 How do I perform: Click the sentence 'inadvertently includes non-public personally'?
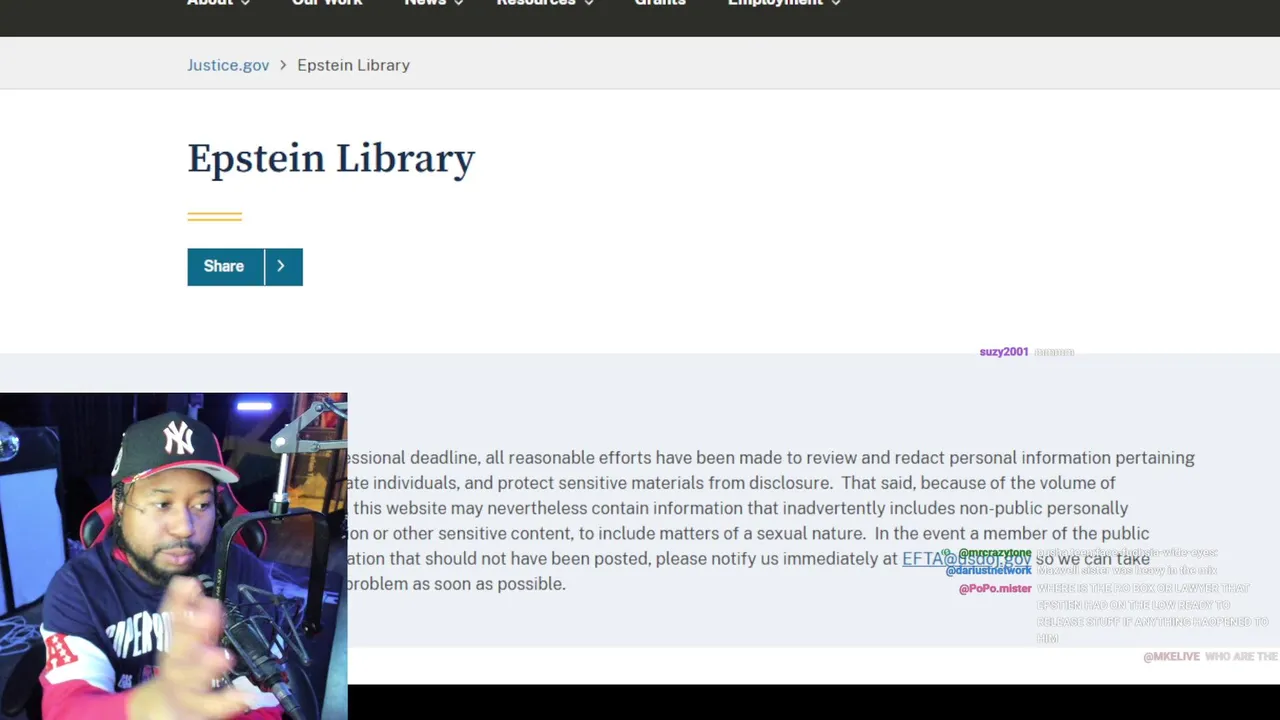pos(955,508)
